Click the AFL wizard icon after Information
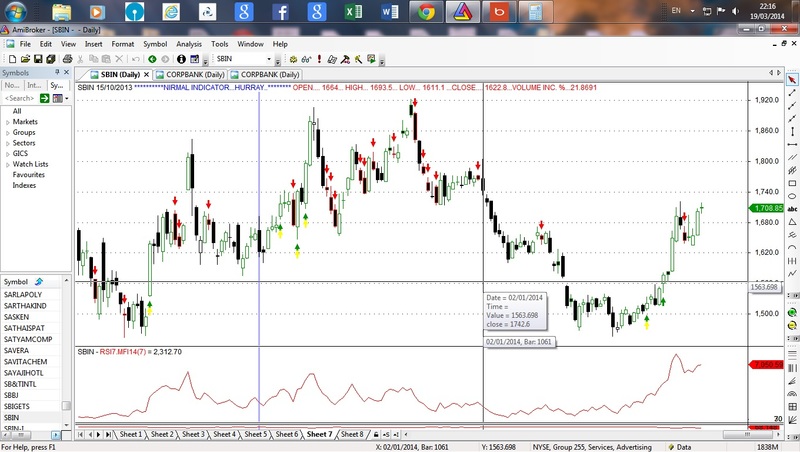 [194, 59]
